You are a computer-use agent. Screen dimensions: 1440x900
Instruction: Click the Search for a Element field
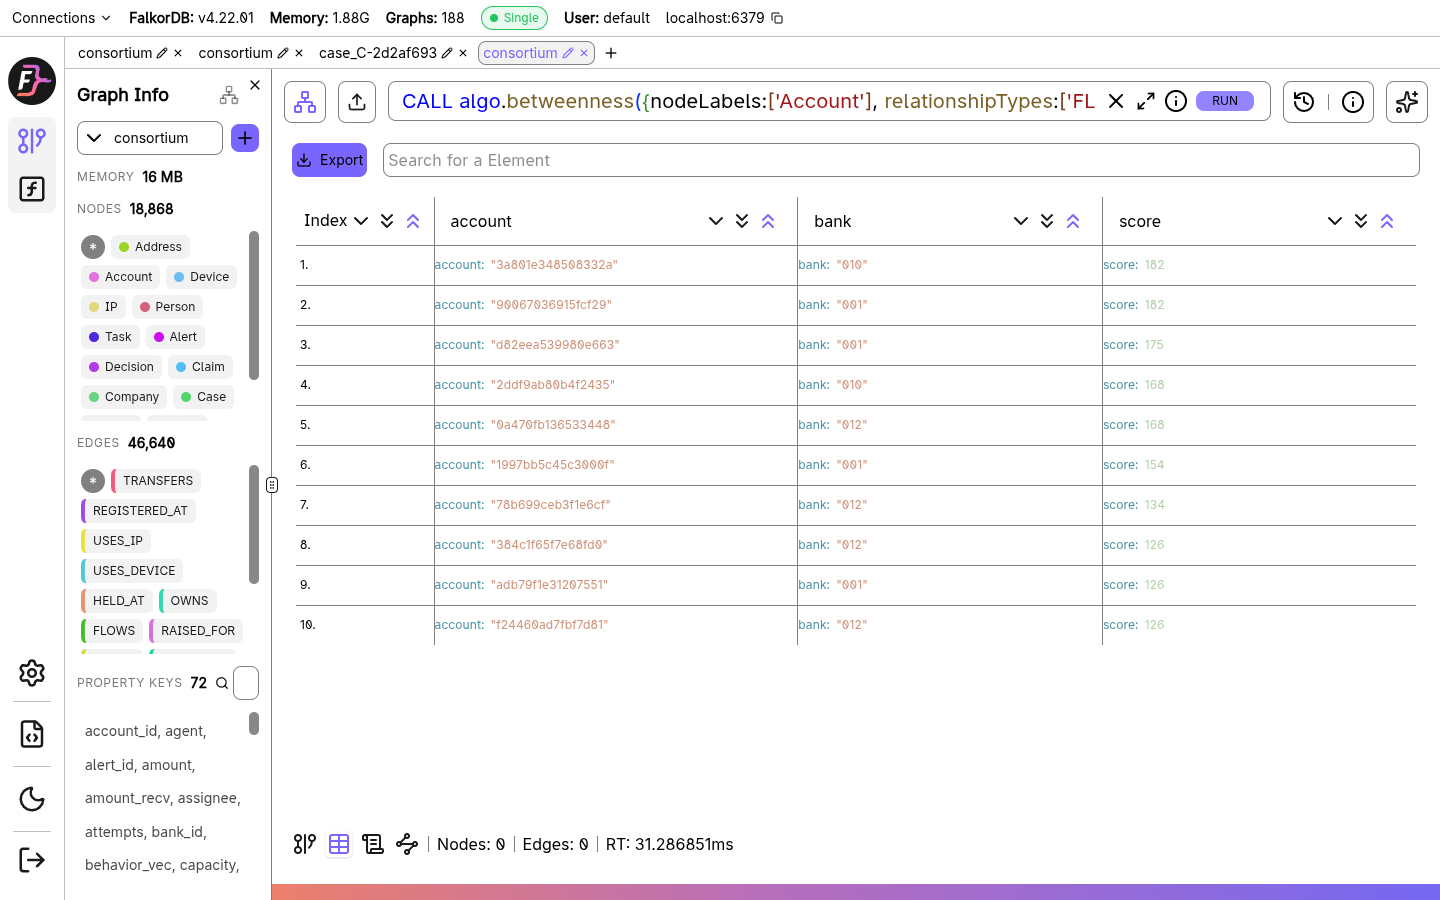(901, 160)
